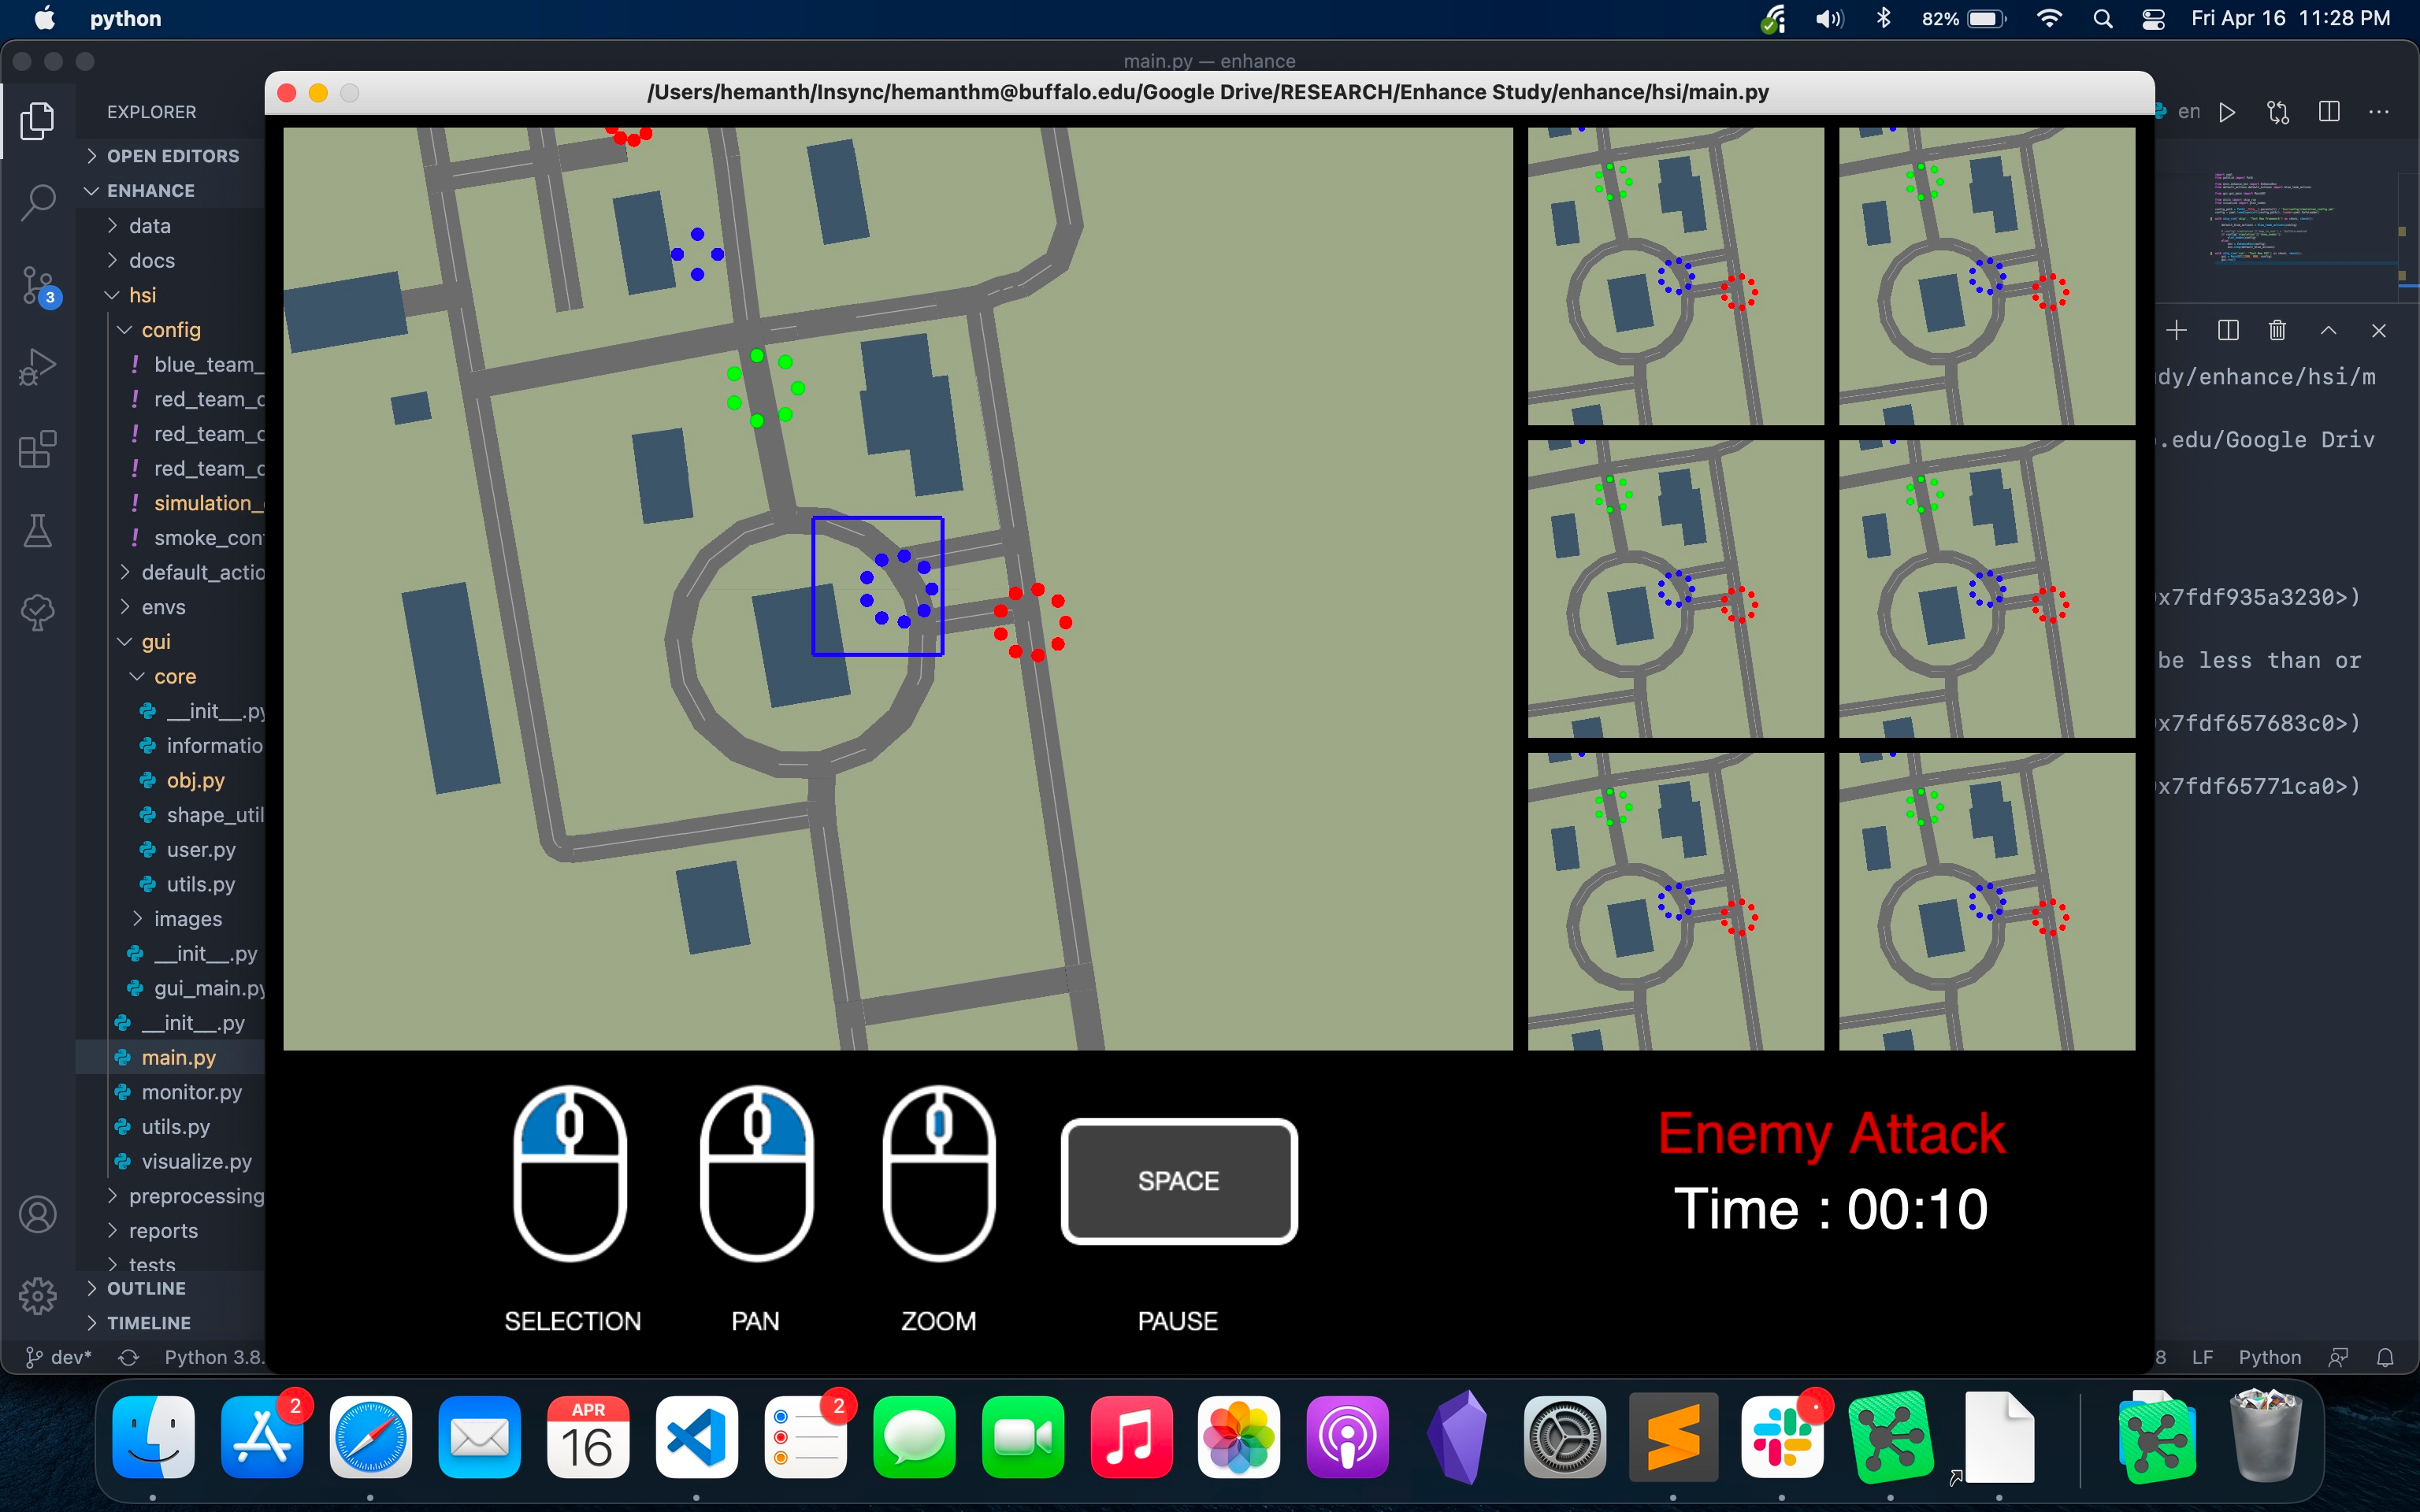Click the notifications bell in status bar
Viewport: 2420px width, 1512px height.
[2385, 1357]
